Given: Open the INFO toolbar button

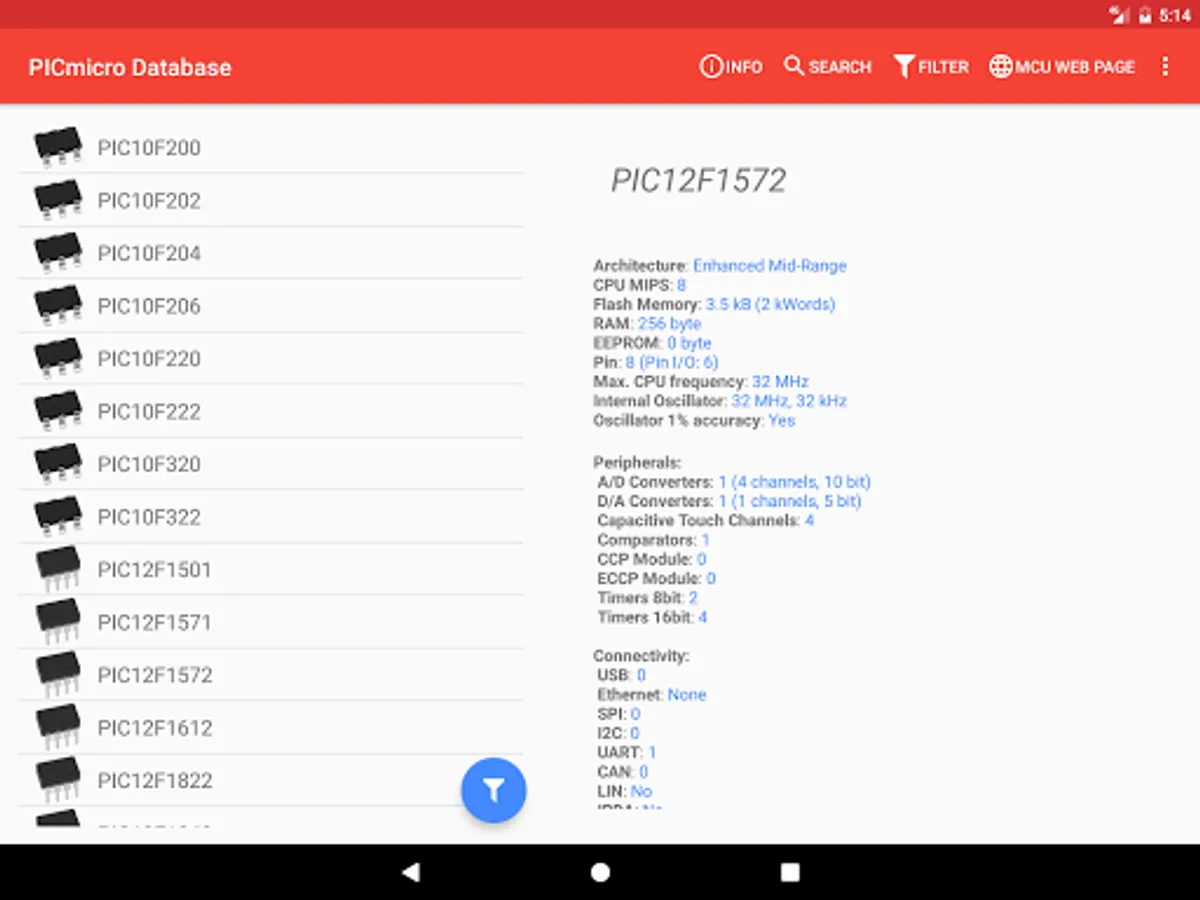Looking at the screenshot, I should (x=731, y=67).
